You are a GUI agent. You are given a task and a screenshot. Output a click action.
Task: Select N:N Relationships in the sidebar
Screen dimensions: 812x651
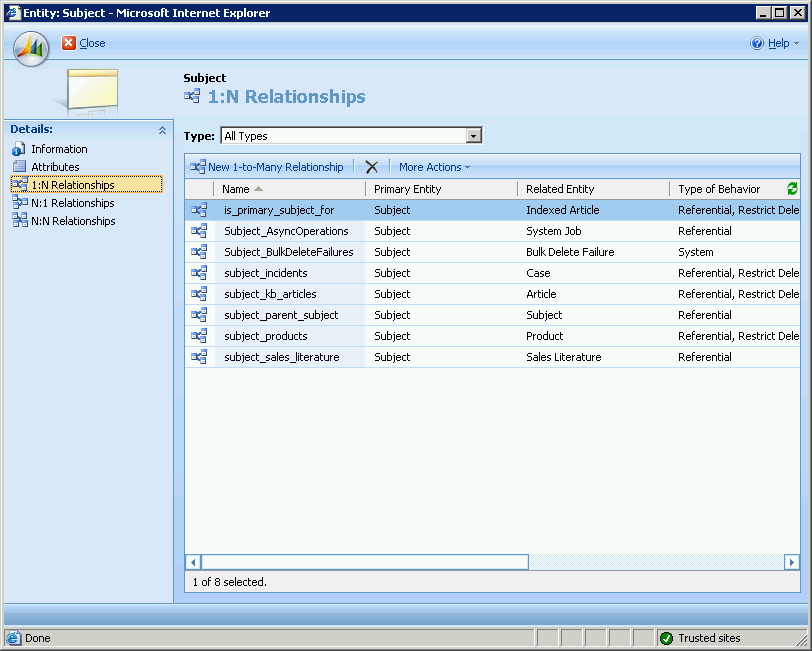pos(72,221)
